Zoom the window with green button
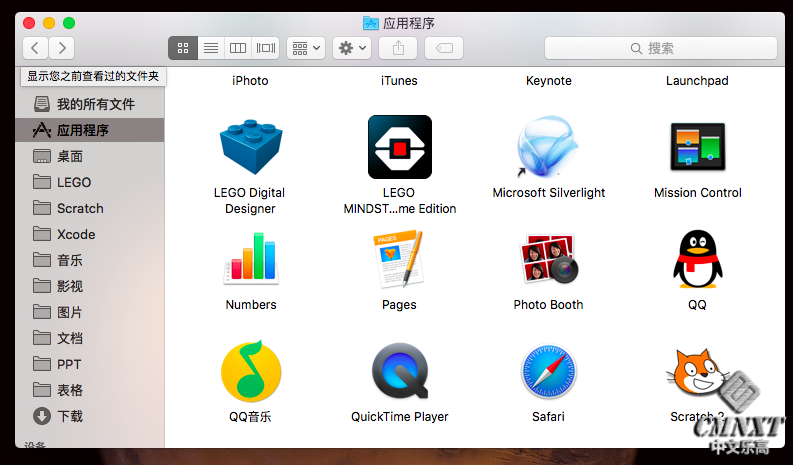This screenshot has height=465, width=793. (x=69, y=23)
